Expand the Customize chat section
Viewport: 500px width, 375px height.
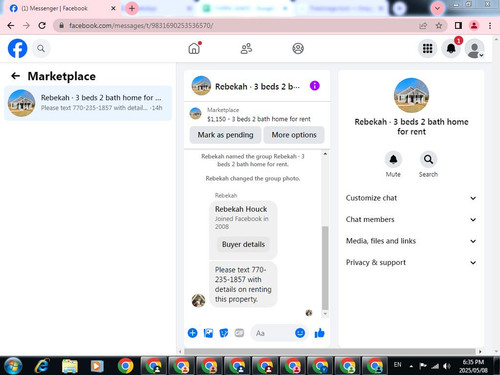[411, 198]
